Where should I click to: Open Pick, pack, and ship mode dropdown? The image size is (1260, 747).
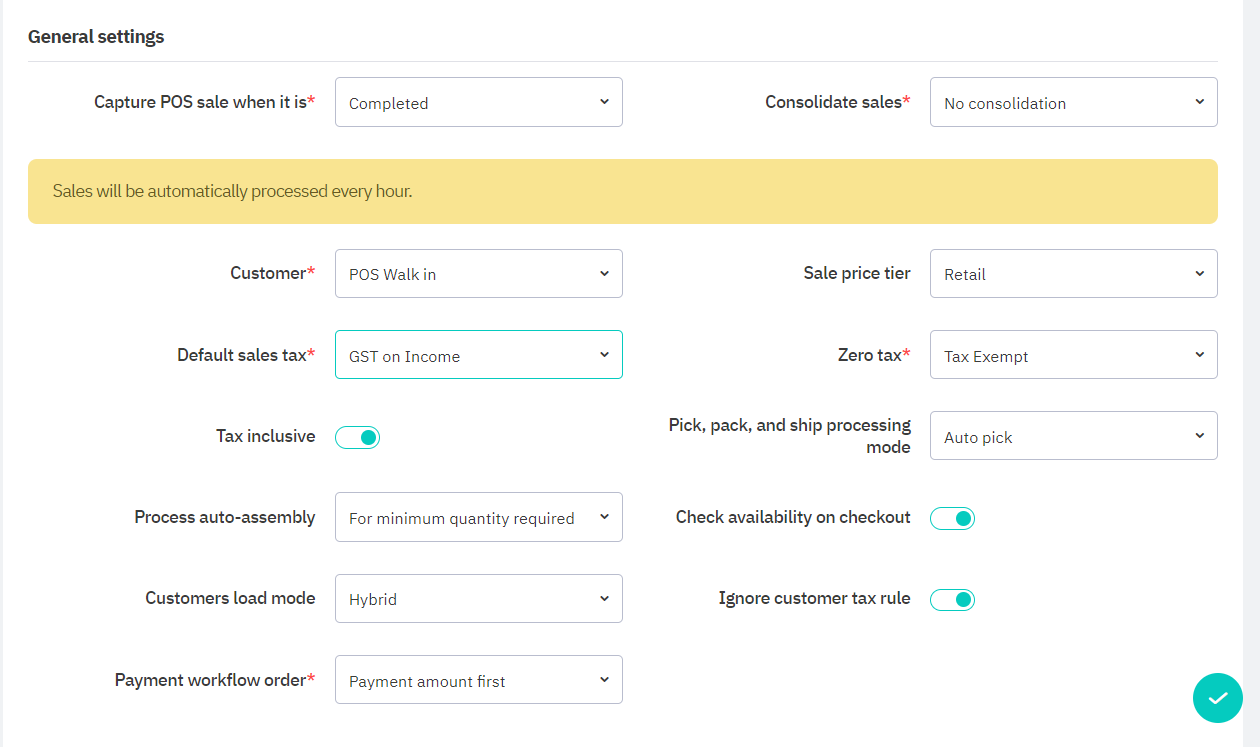tap(1073, 436)
